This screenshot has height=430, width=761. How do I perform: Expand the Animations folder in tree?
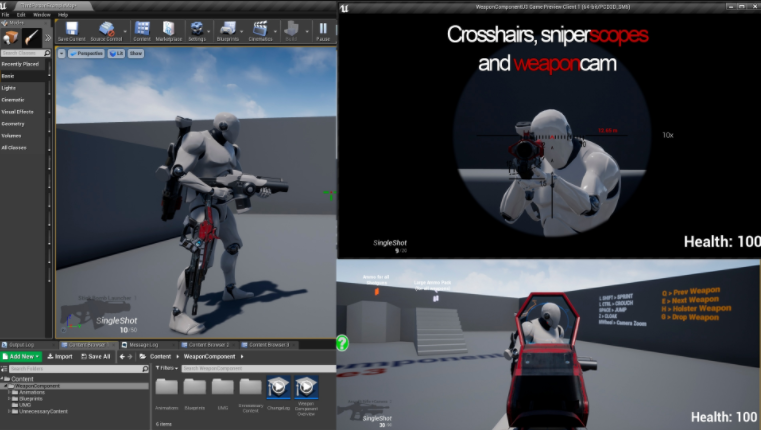click(x=9, y=393)
